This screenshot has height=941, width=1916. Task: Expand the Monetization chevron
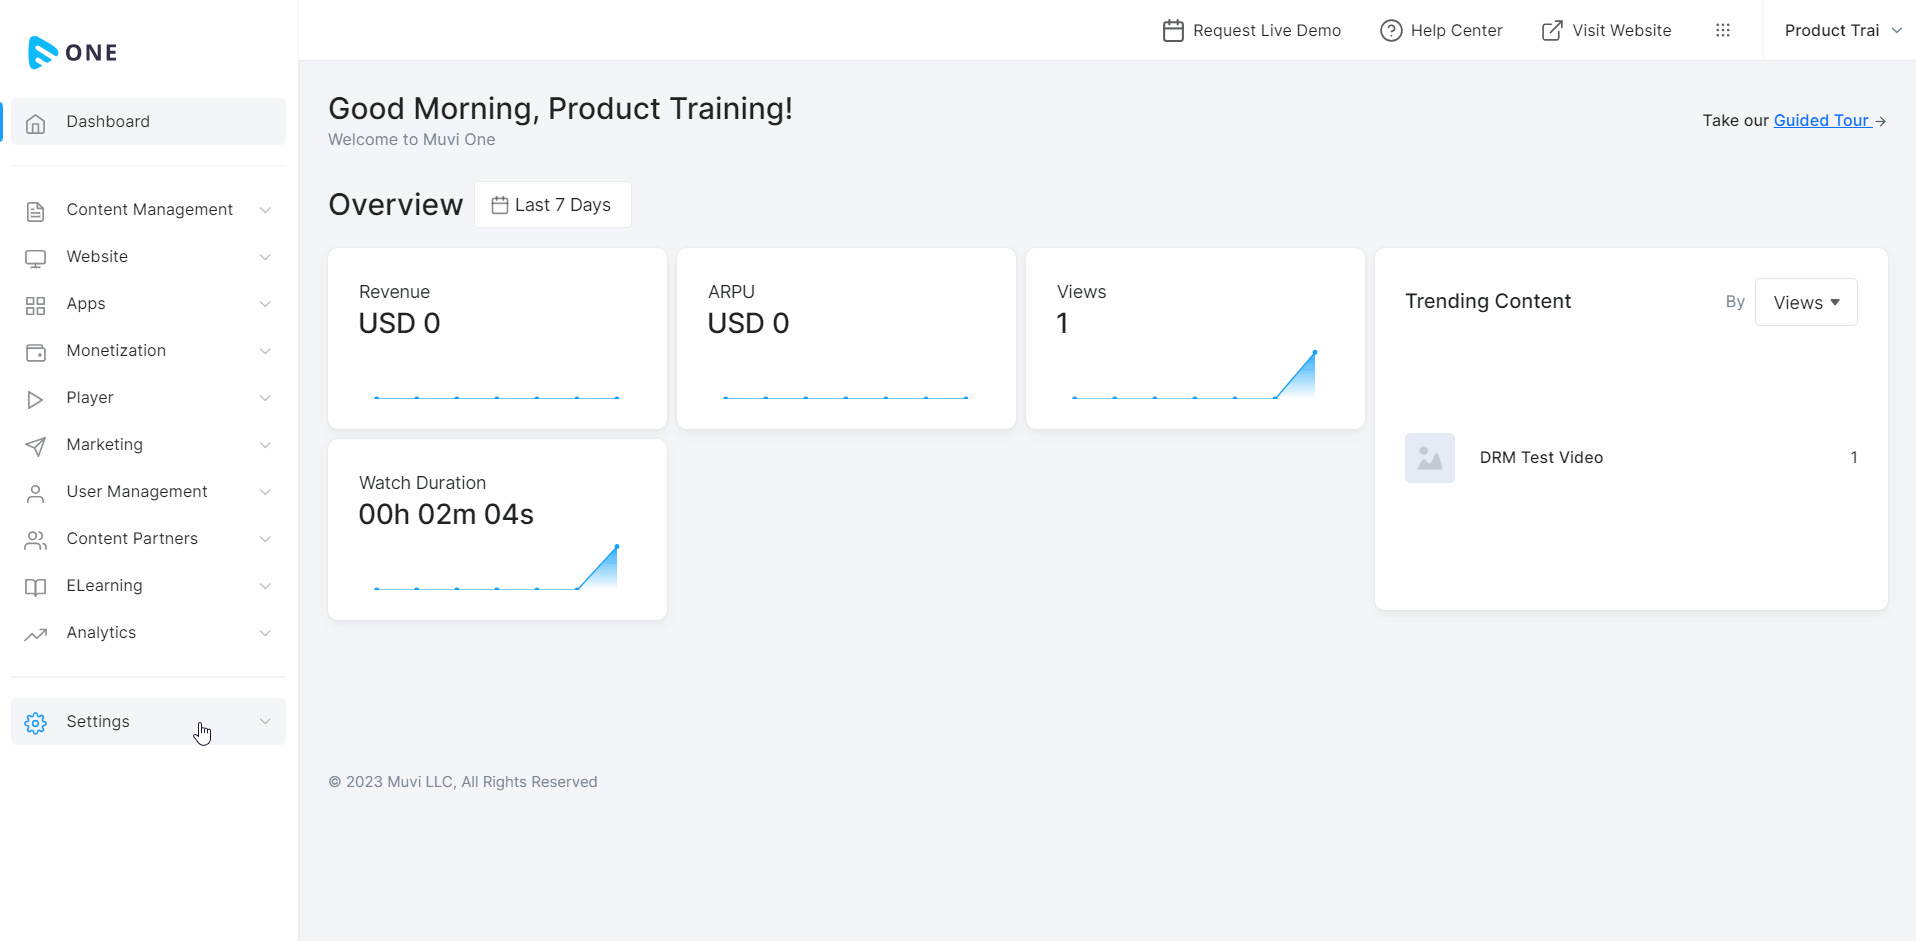(x=265, y=351)
